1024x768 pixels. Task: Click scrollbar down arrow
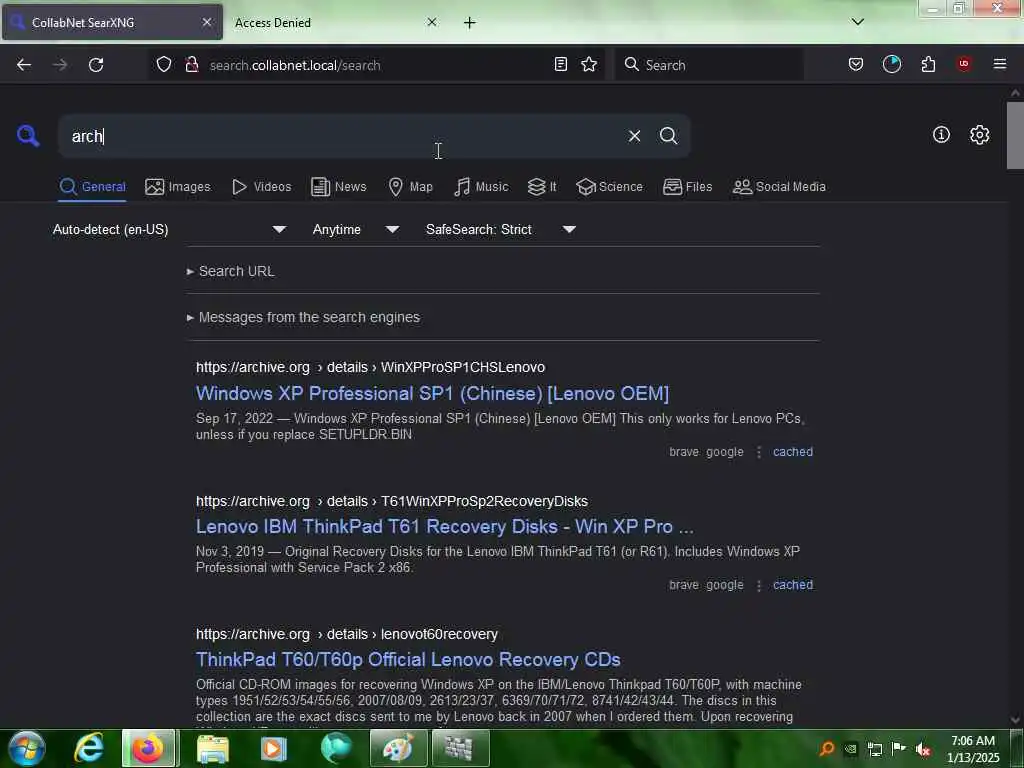pyautogui.click(x=1015, y=720)
